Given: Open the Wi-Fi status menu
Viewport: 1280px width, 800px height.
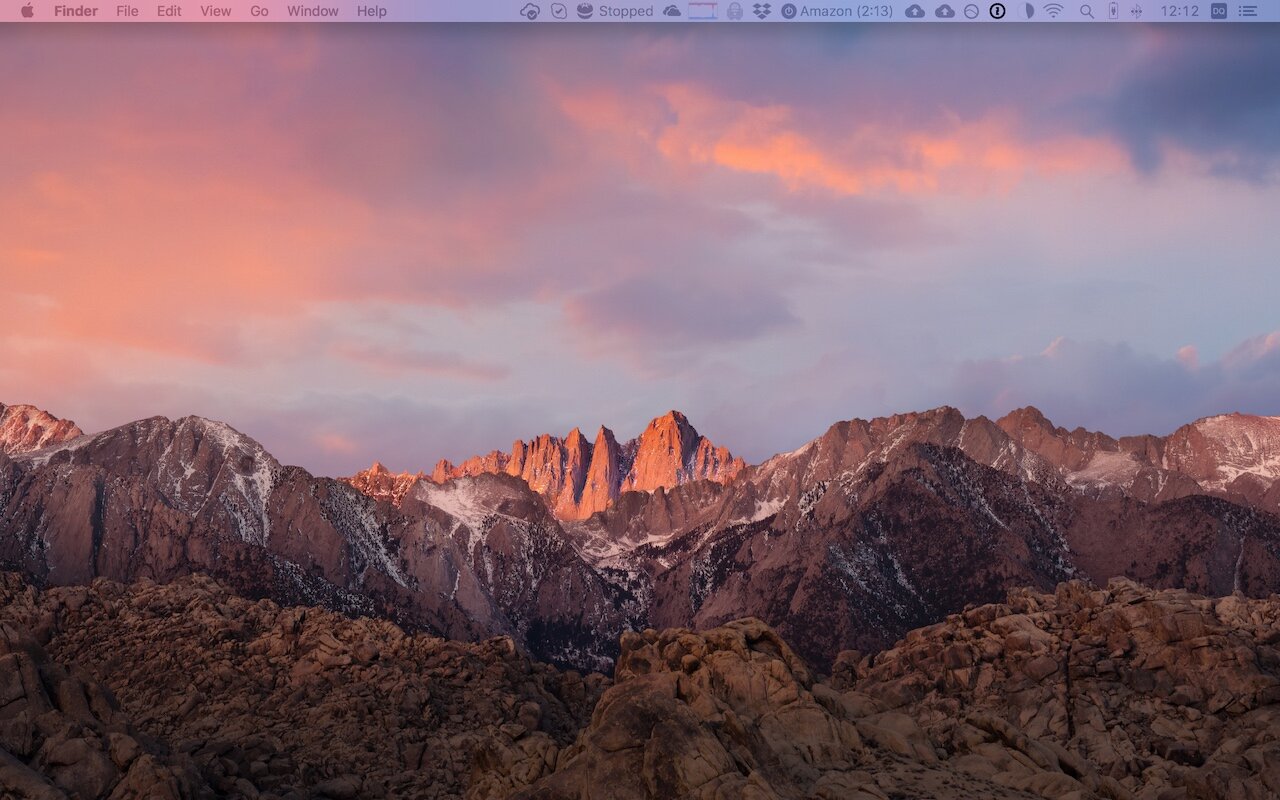Looking at the screenshot, I should [1053, 11].
